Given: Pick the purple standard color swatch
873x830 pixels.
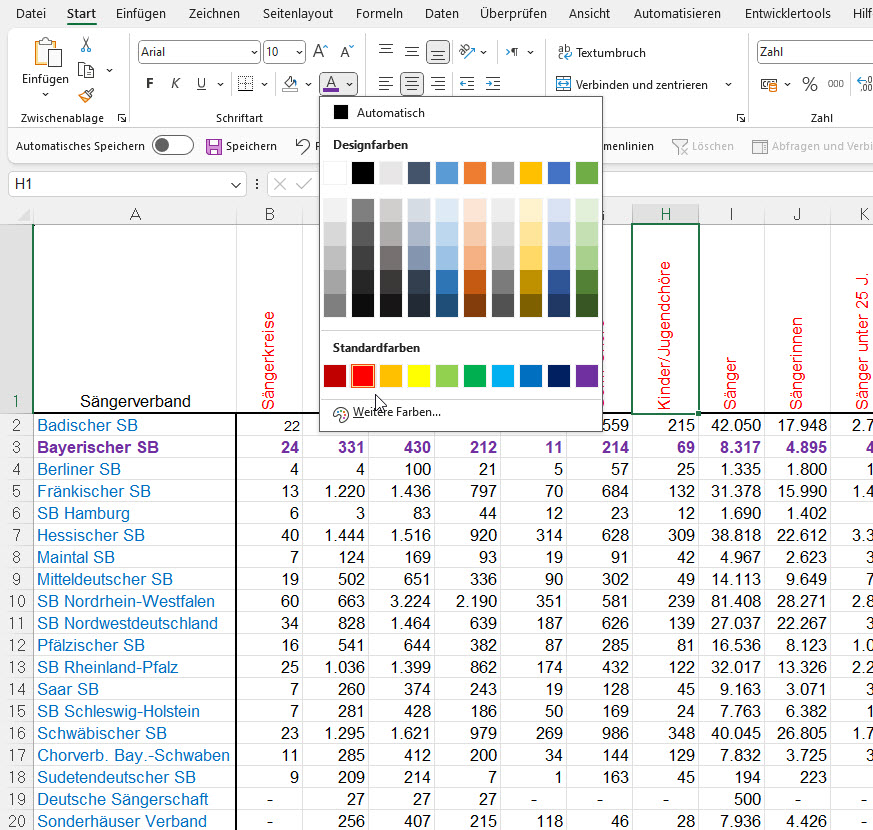Looking at the screenshot, I should point(586,376).
